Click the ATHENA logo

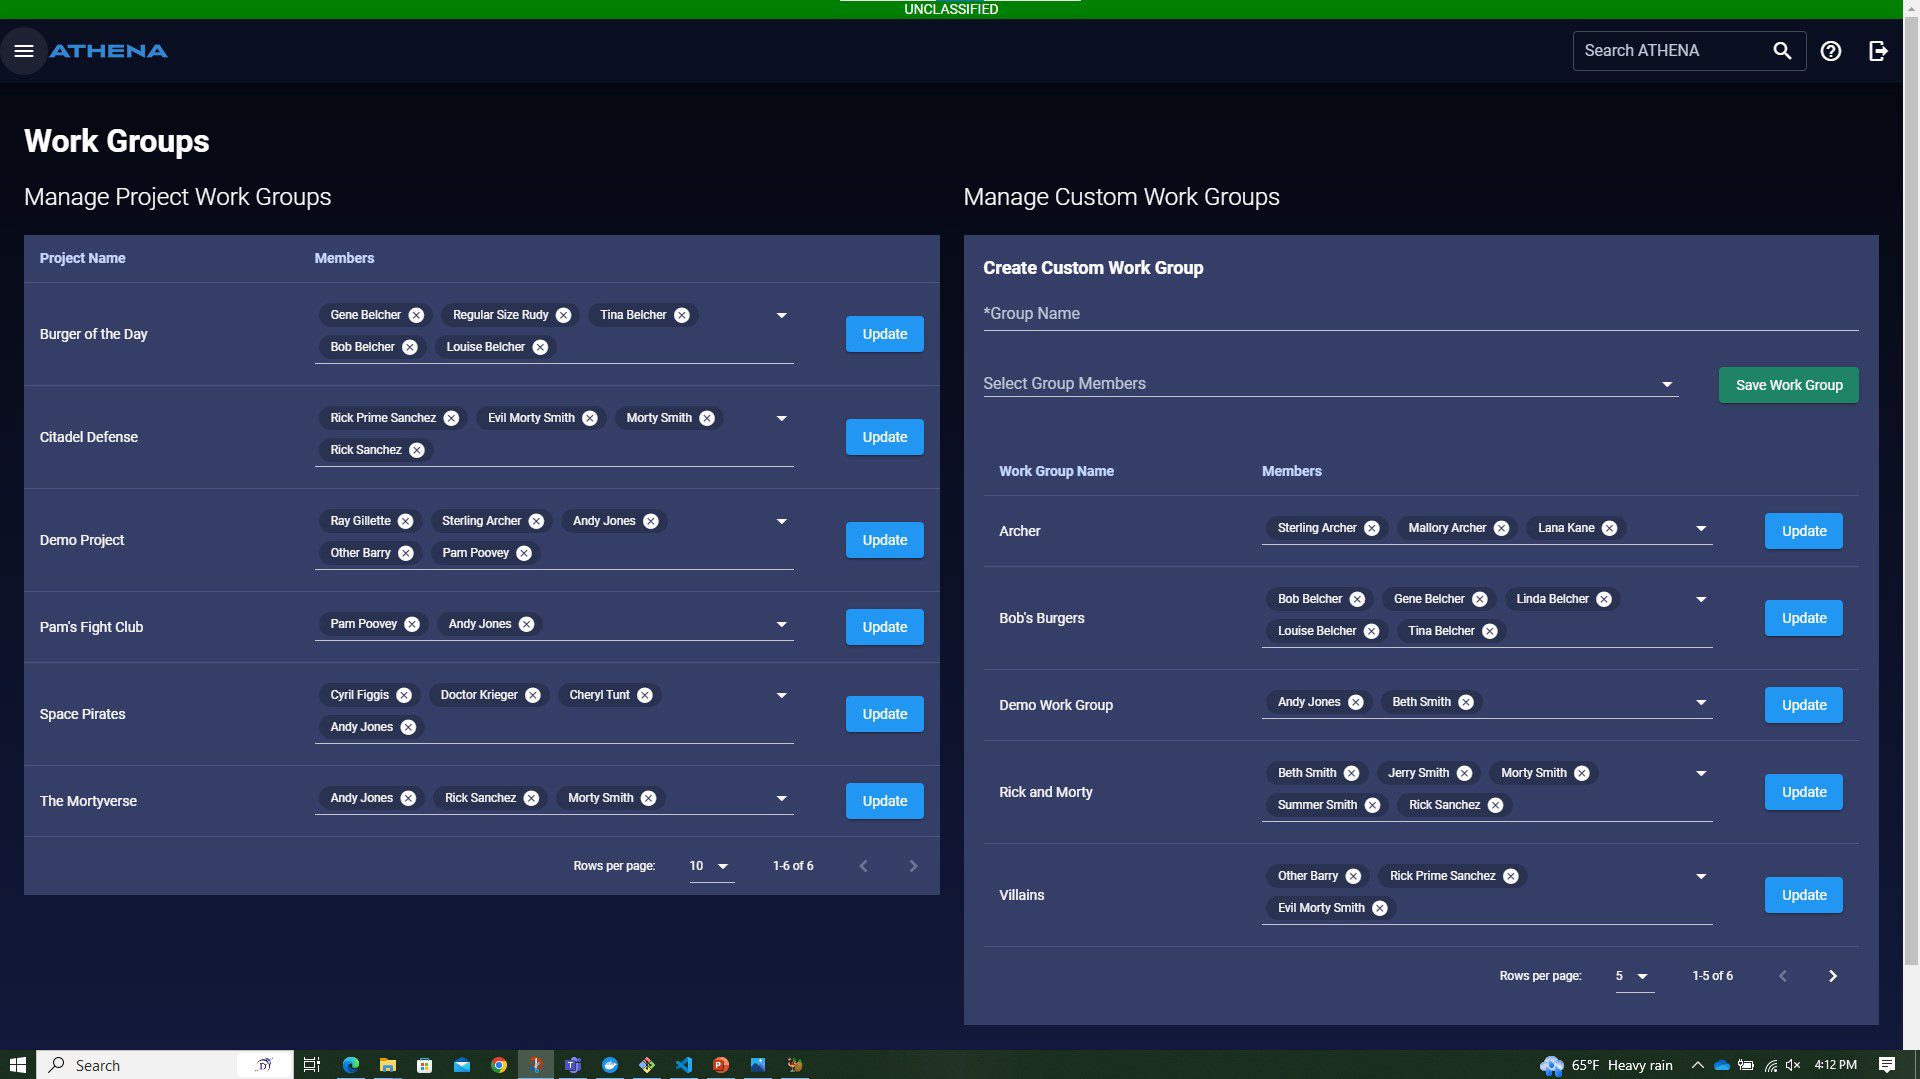click(x=108, y=51)
